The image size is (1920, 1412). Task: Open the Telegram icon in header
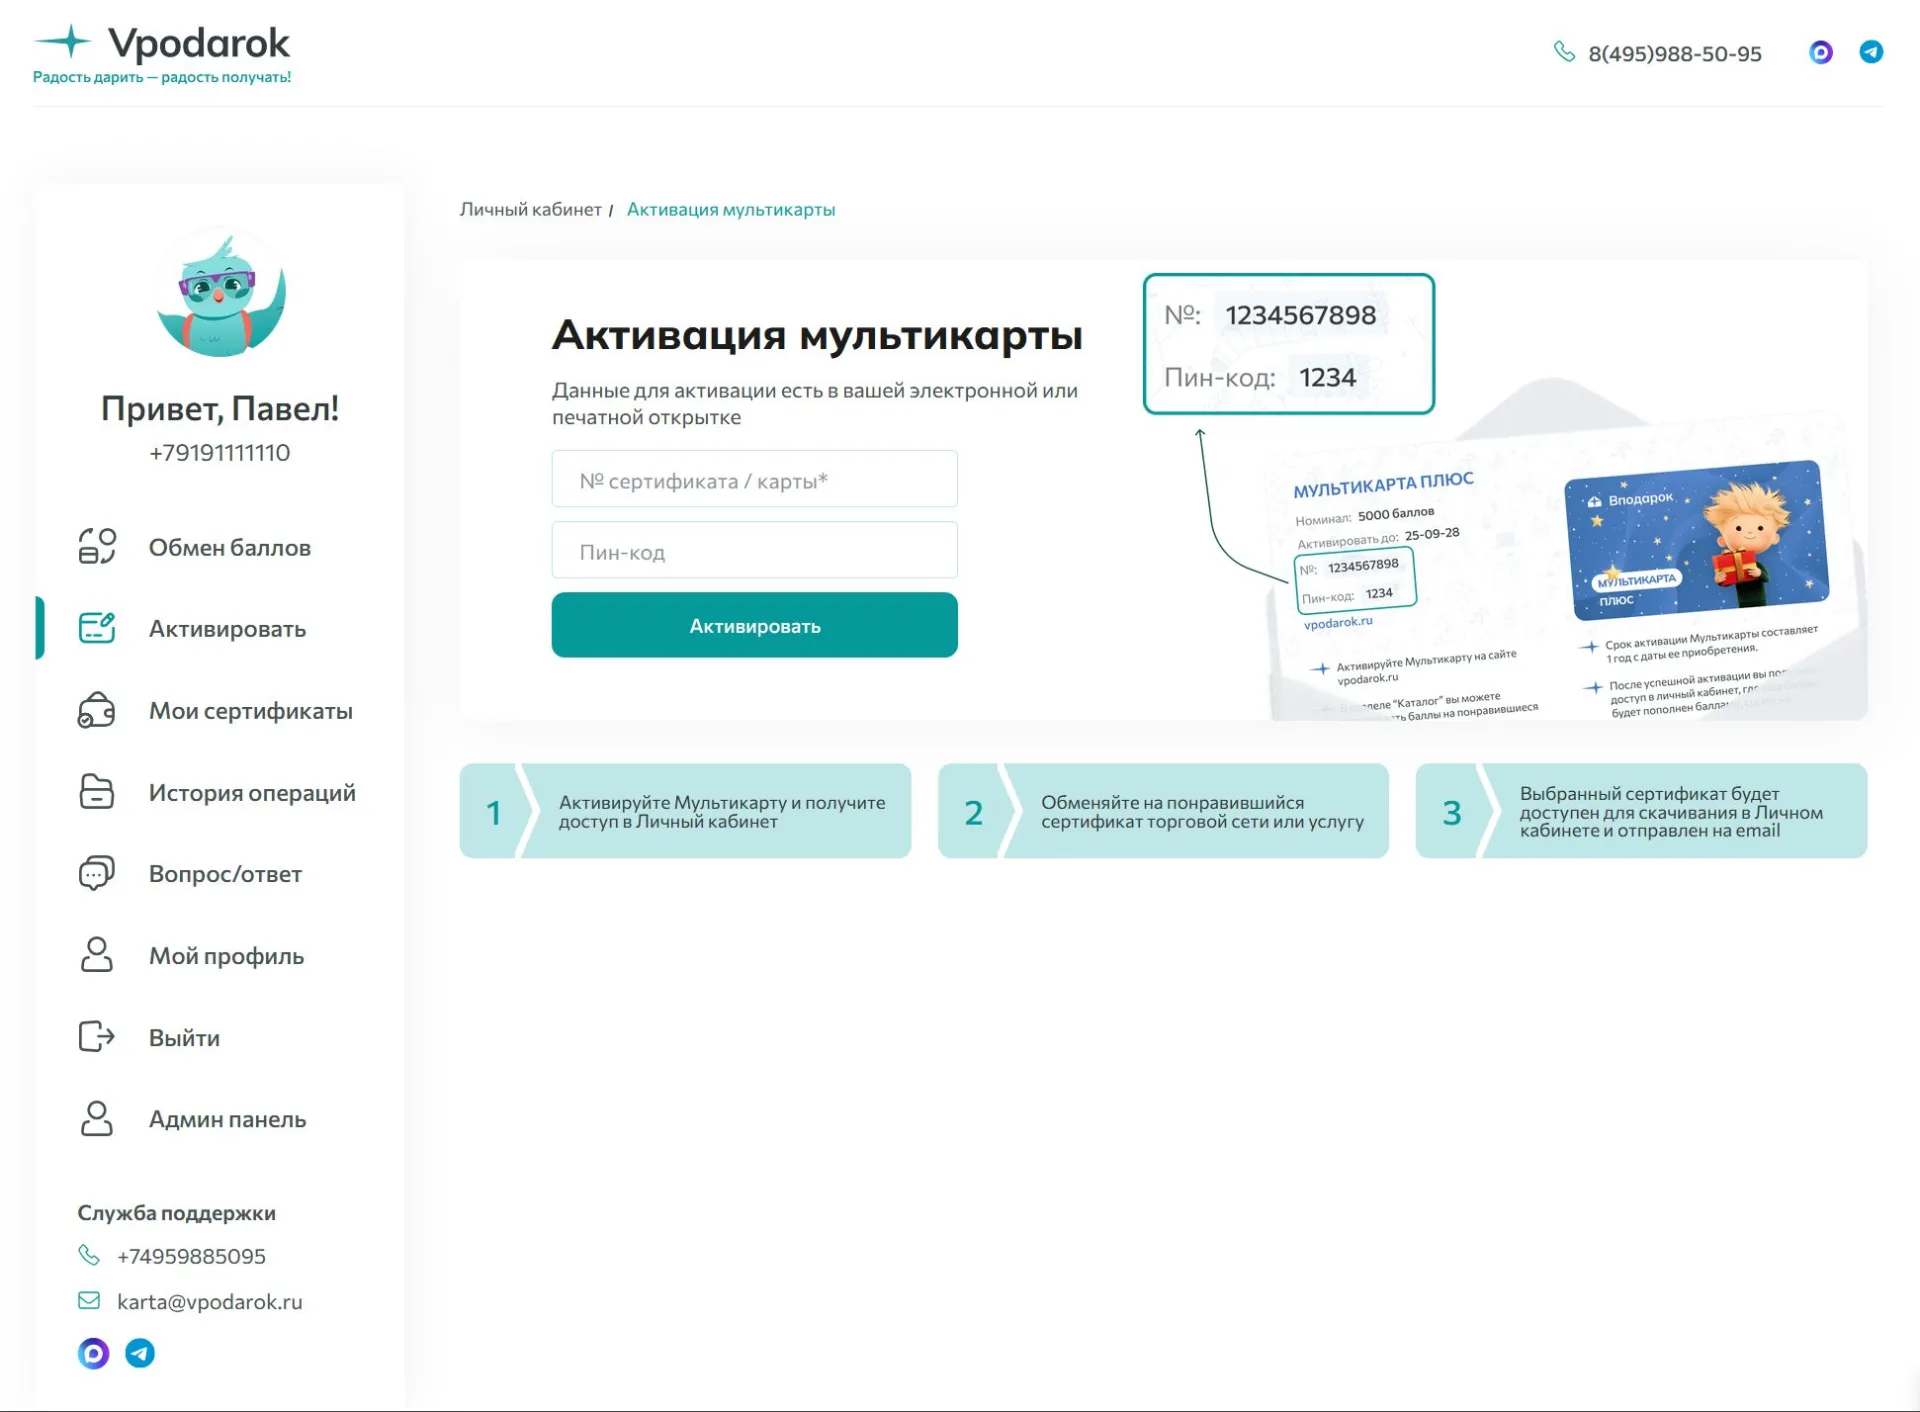pos(1871,52)
